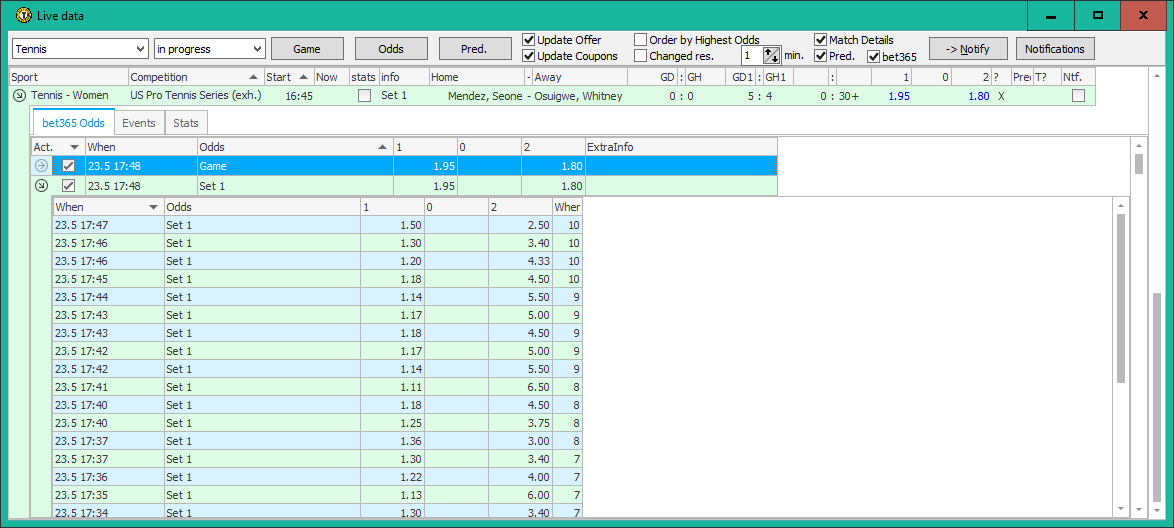
Task: Click the 4.33 odds value cell
Action: [520, 261]
